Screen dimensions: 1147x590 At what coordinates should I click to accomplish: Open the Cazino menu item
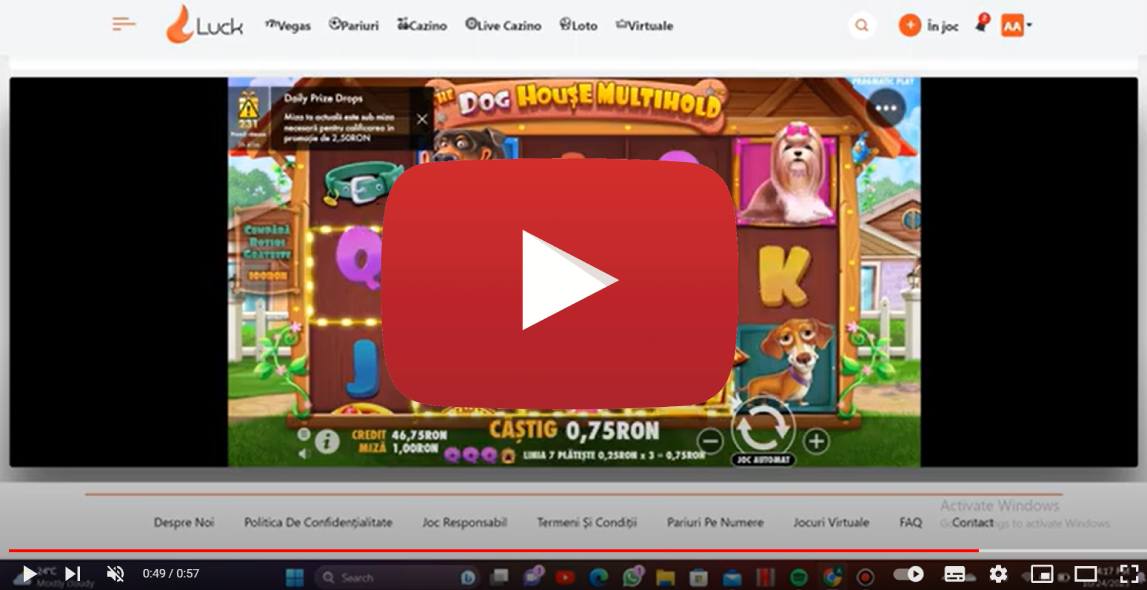[x=422, y=26]
